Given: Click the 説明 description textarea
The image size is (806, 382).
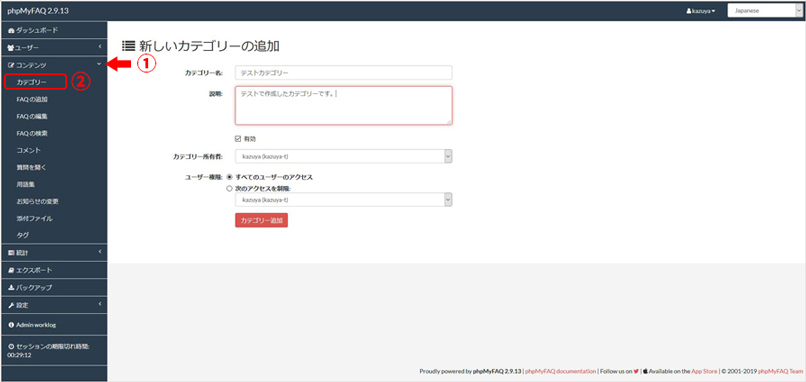Looking at the screenshot, I should point(343,105).
